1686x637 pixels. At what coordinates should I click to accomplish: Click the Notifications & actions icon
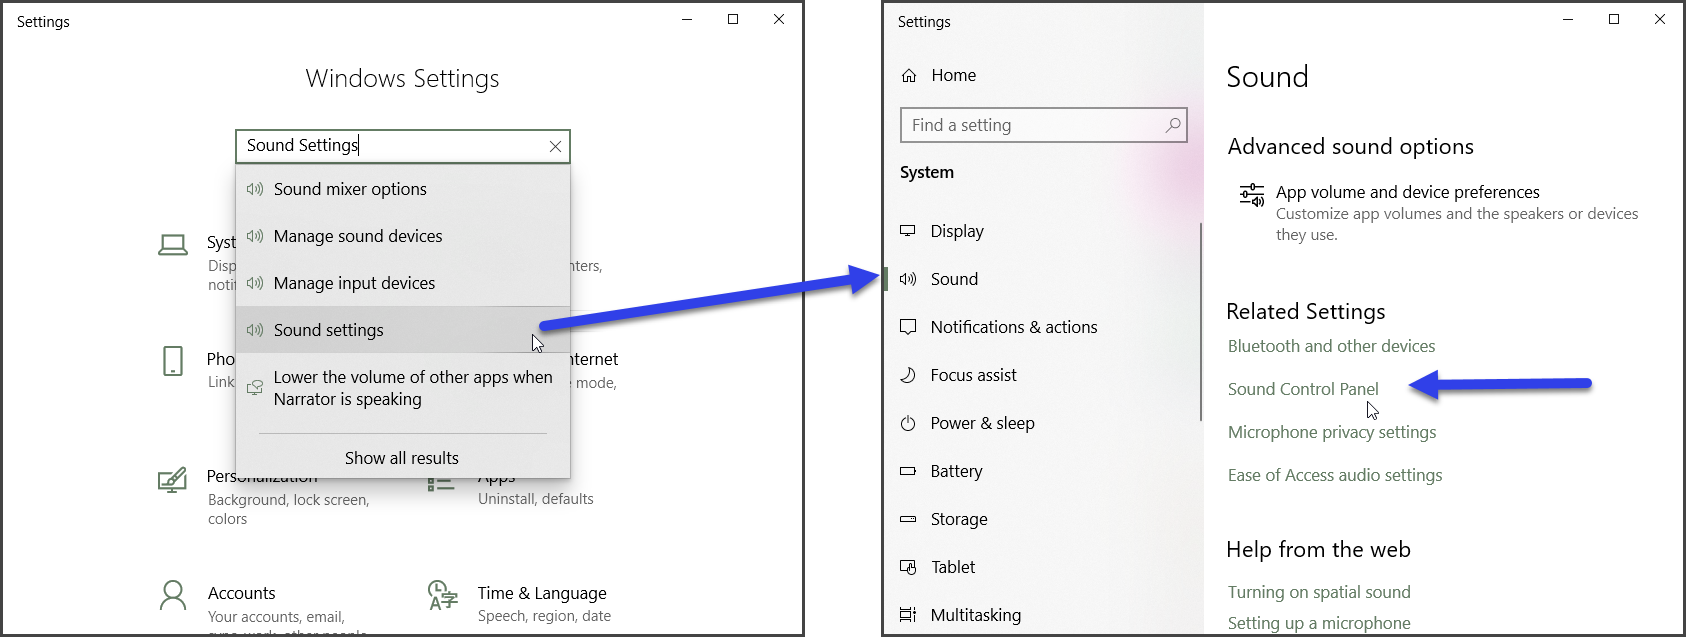908,327
